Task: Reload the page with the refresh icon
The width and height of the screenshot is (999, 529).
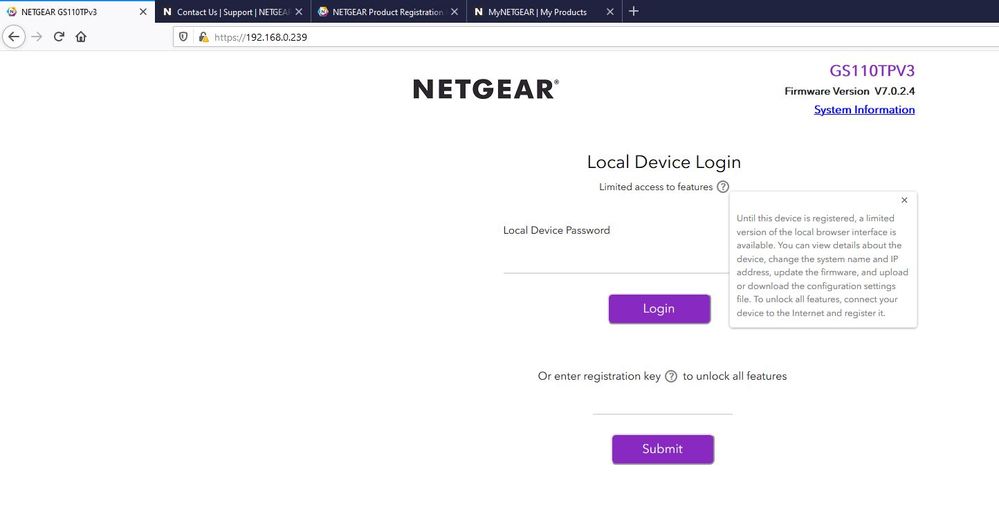Action: point(59,37)
